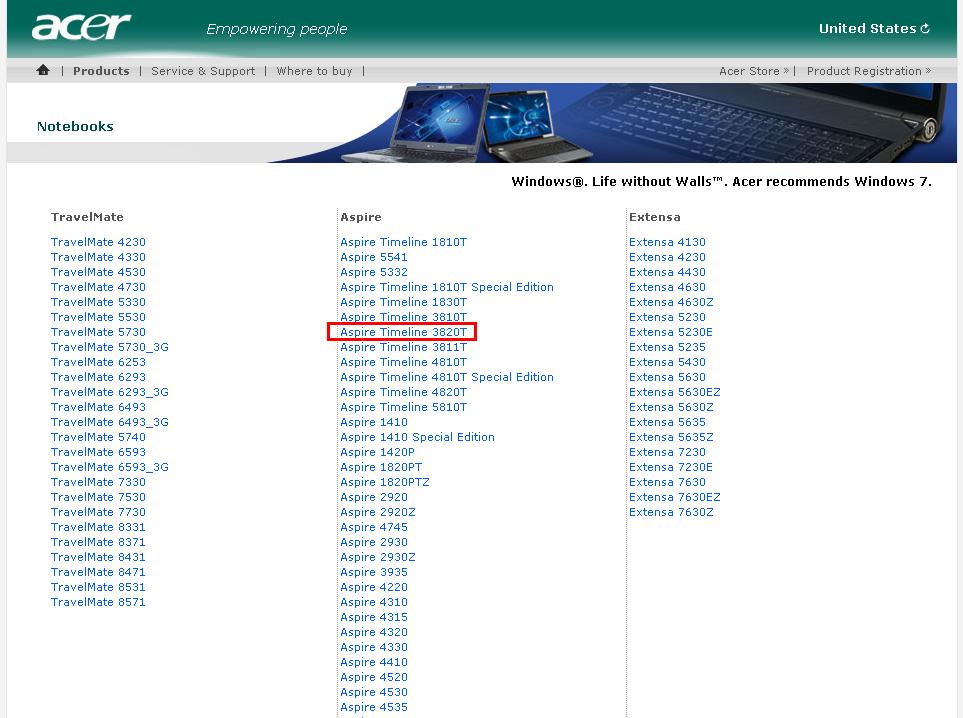Open Aspire 1410 Special Edition link
This screenshot has height=718, width=963.
418,437
